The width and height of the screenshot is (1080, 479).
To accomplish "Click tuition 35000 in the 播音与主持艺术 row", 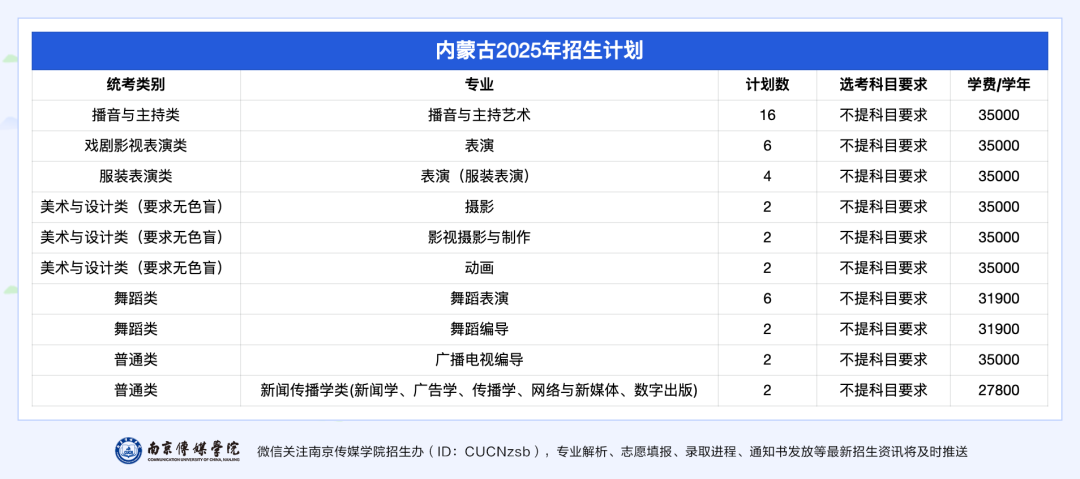I will pyautogui.click(x=999, y=115).
